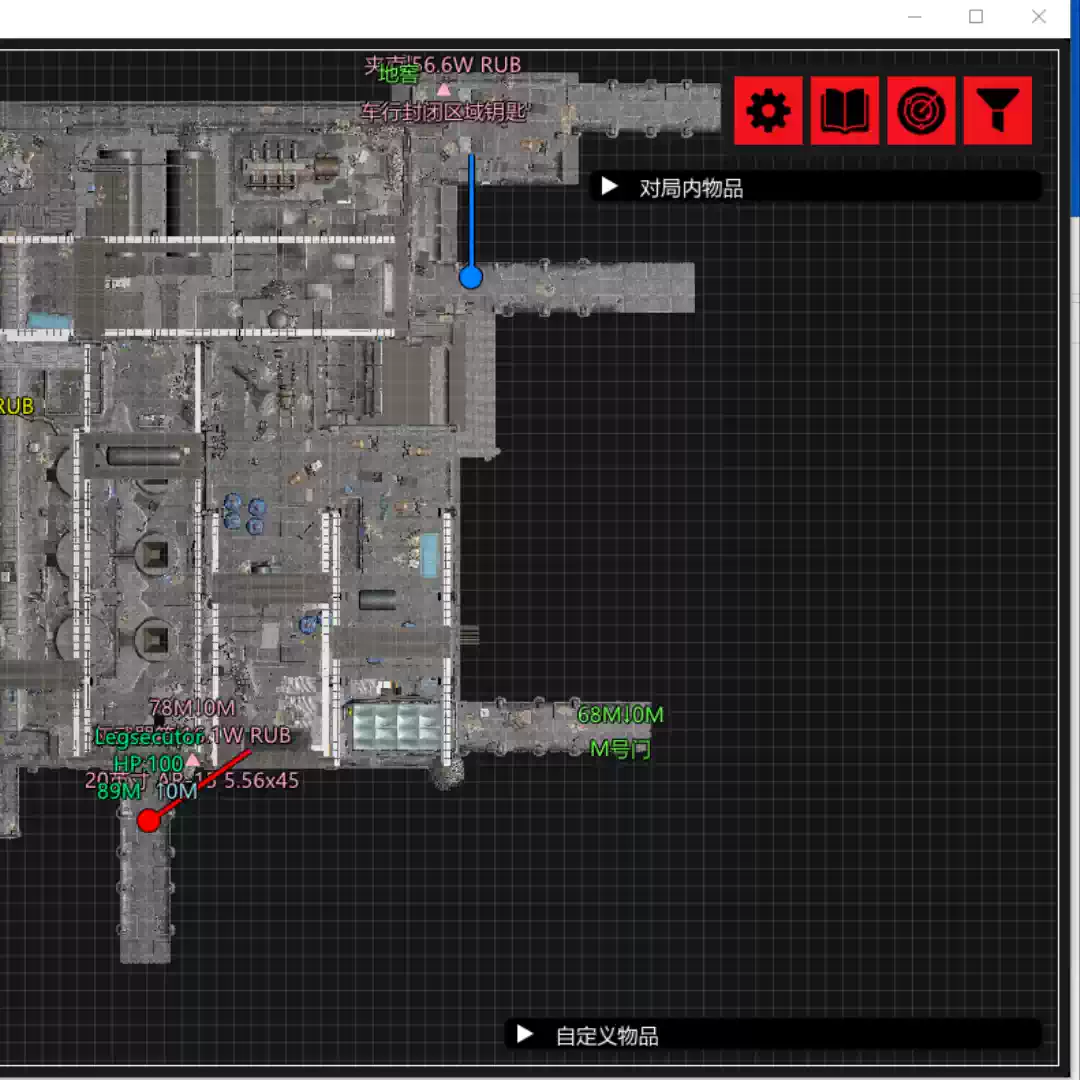Image resolution: width=1080 pixels, height=1080 pixels.
Task: Open the settings gear icon
Action: click(x=768, y=110)
